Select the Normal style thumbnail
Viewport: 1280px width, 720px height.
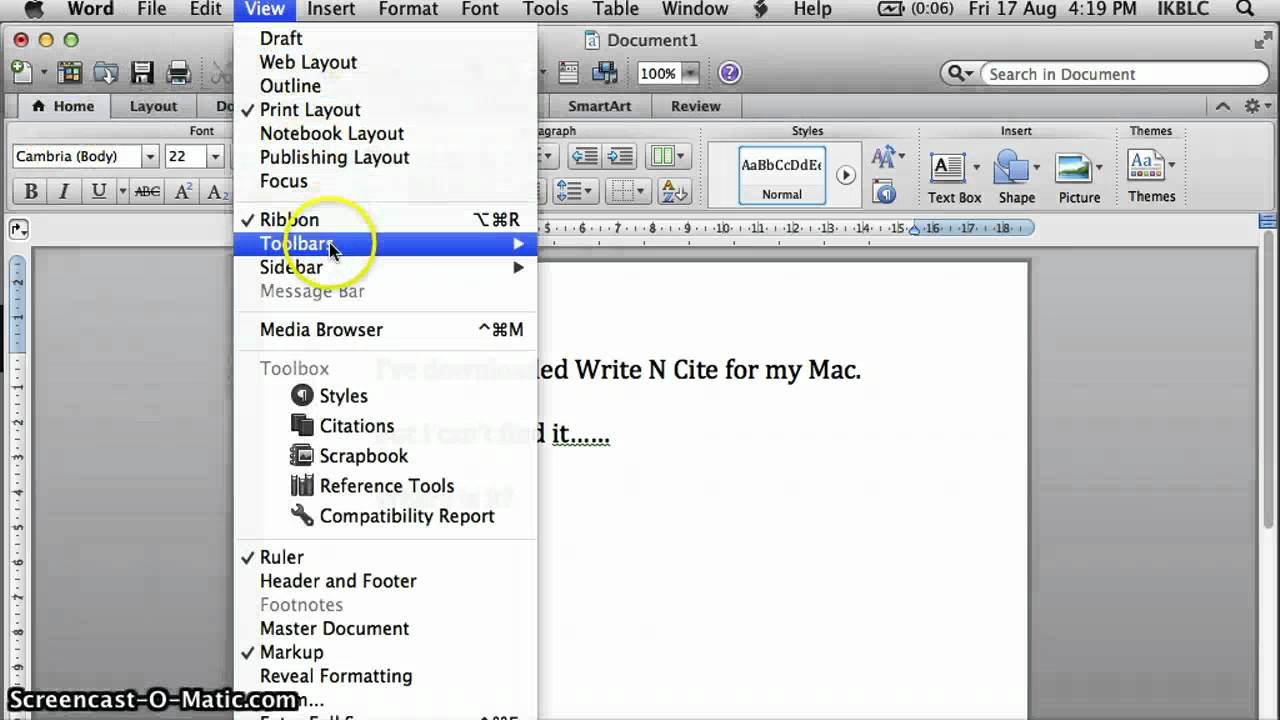pyautogui.click(x=782, y=175)
